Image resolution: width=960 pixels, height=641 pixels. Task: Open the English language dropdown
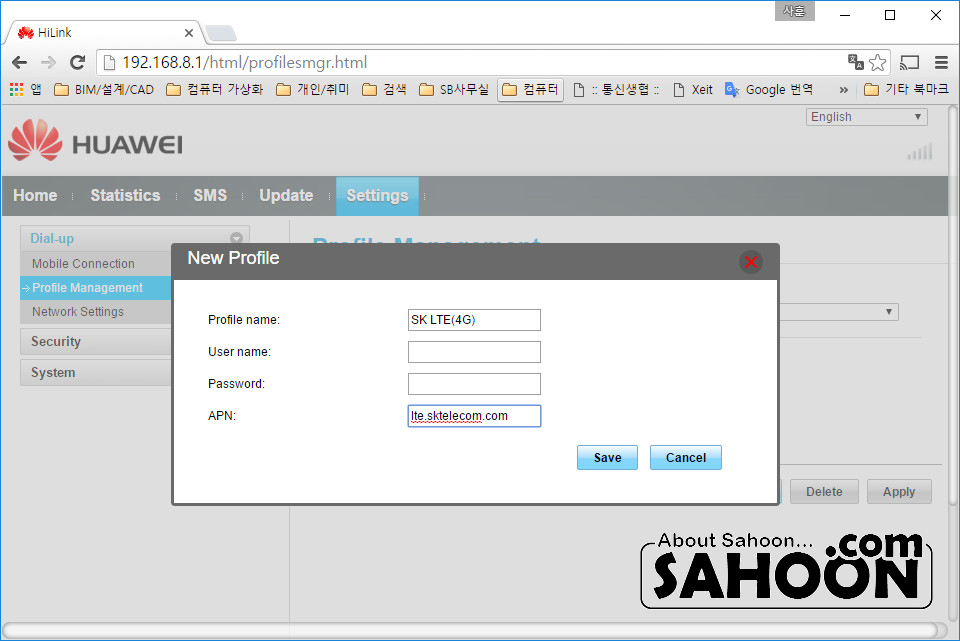click(866, 117)
